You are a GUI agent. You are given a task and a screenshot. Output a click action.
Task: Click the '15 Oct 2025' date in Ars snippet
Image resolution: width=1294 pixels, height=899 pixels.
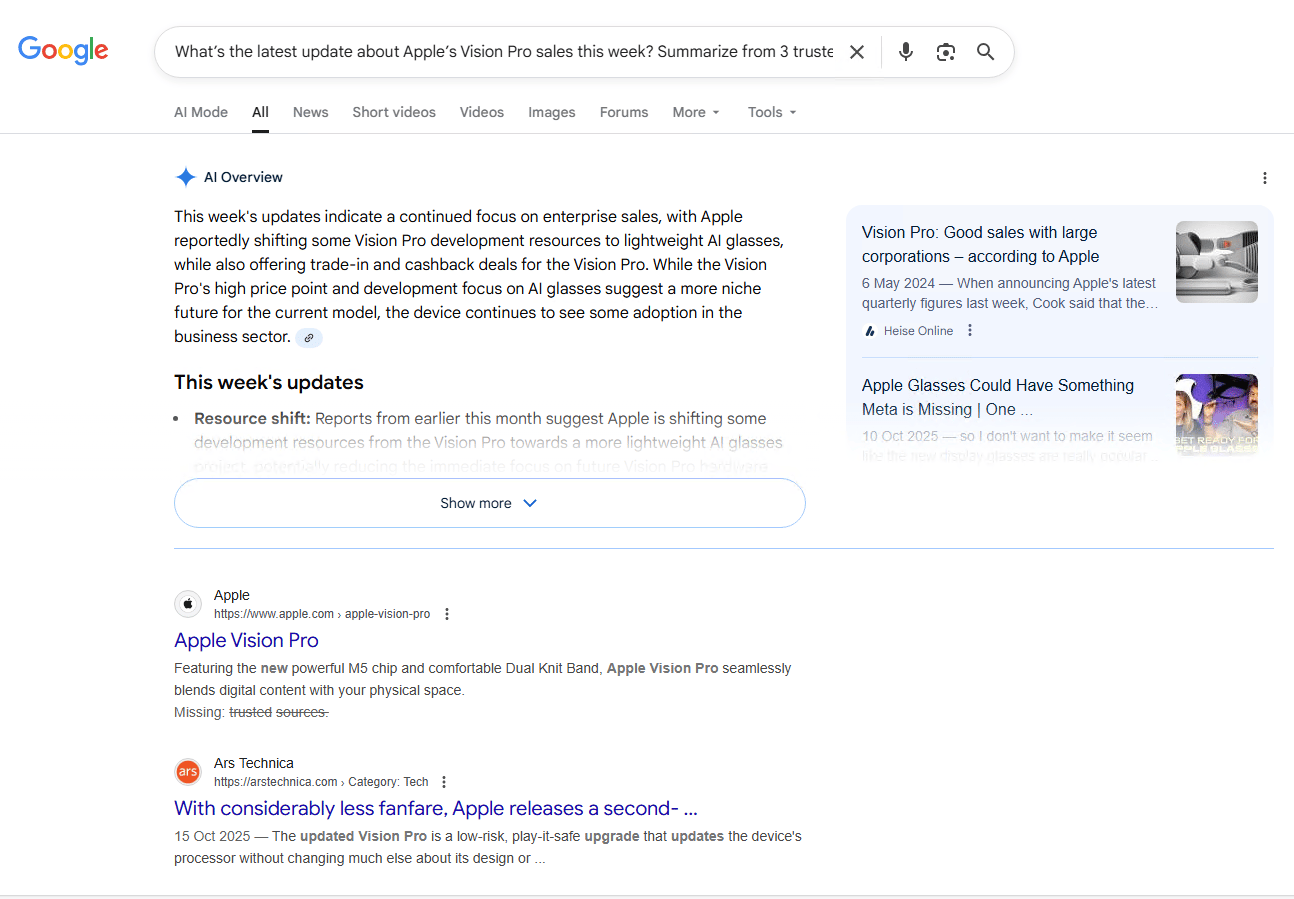coord(212,836)
